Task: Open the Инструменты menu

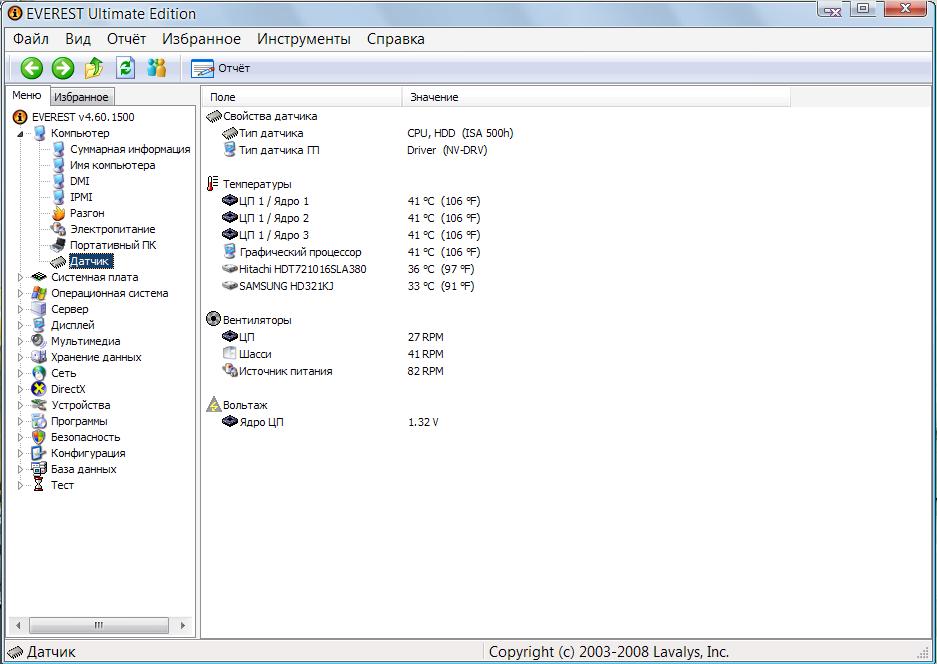Action: tap(304, 39)
